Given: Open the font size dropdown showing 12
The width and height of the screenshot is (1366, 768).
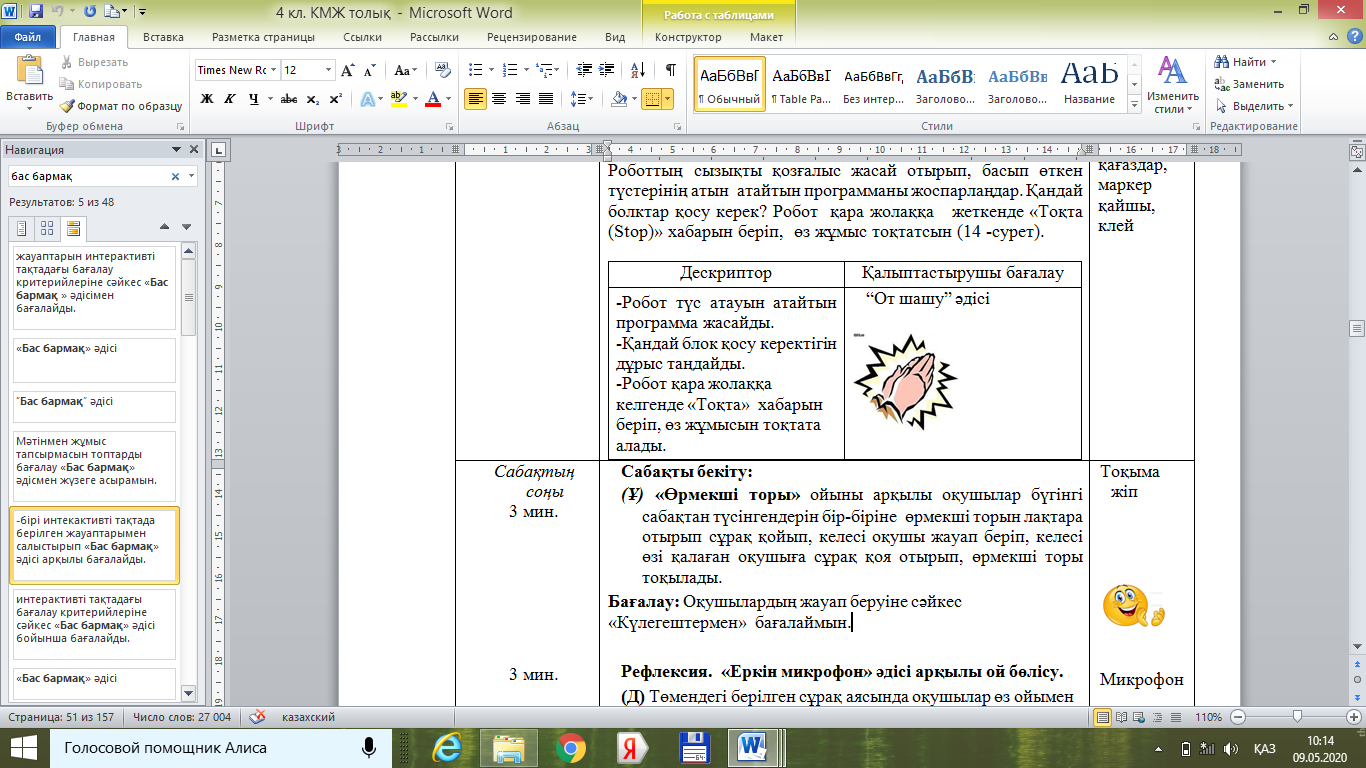Looking at the screenshot, I should pyautogui.click(x=329, y=70).
